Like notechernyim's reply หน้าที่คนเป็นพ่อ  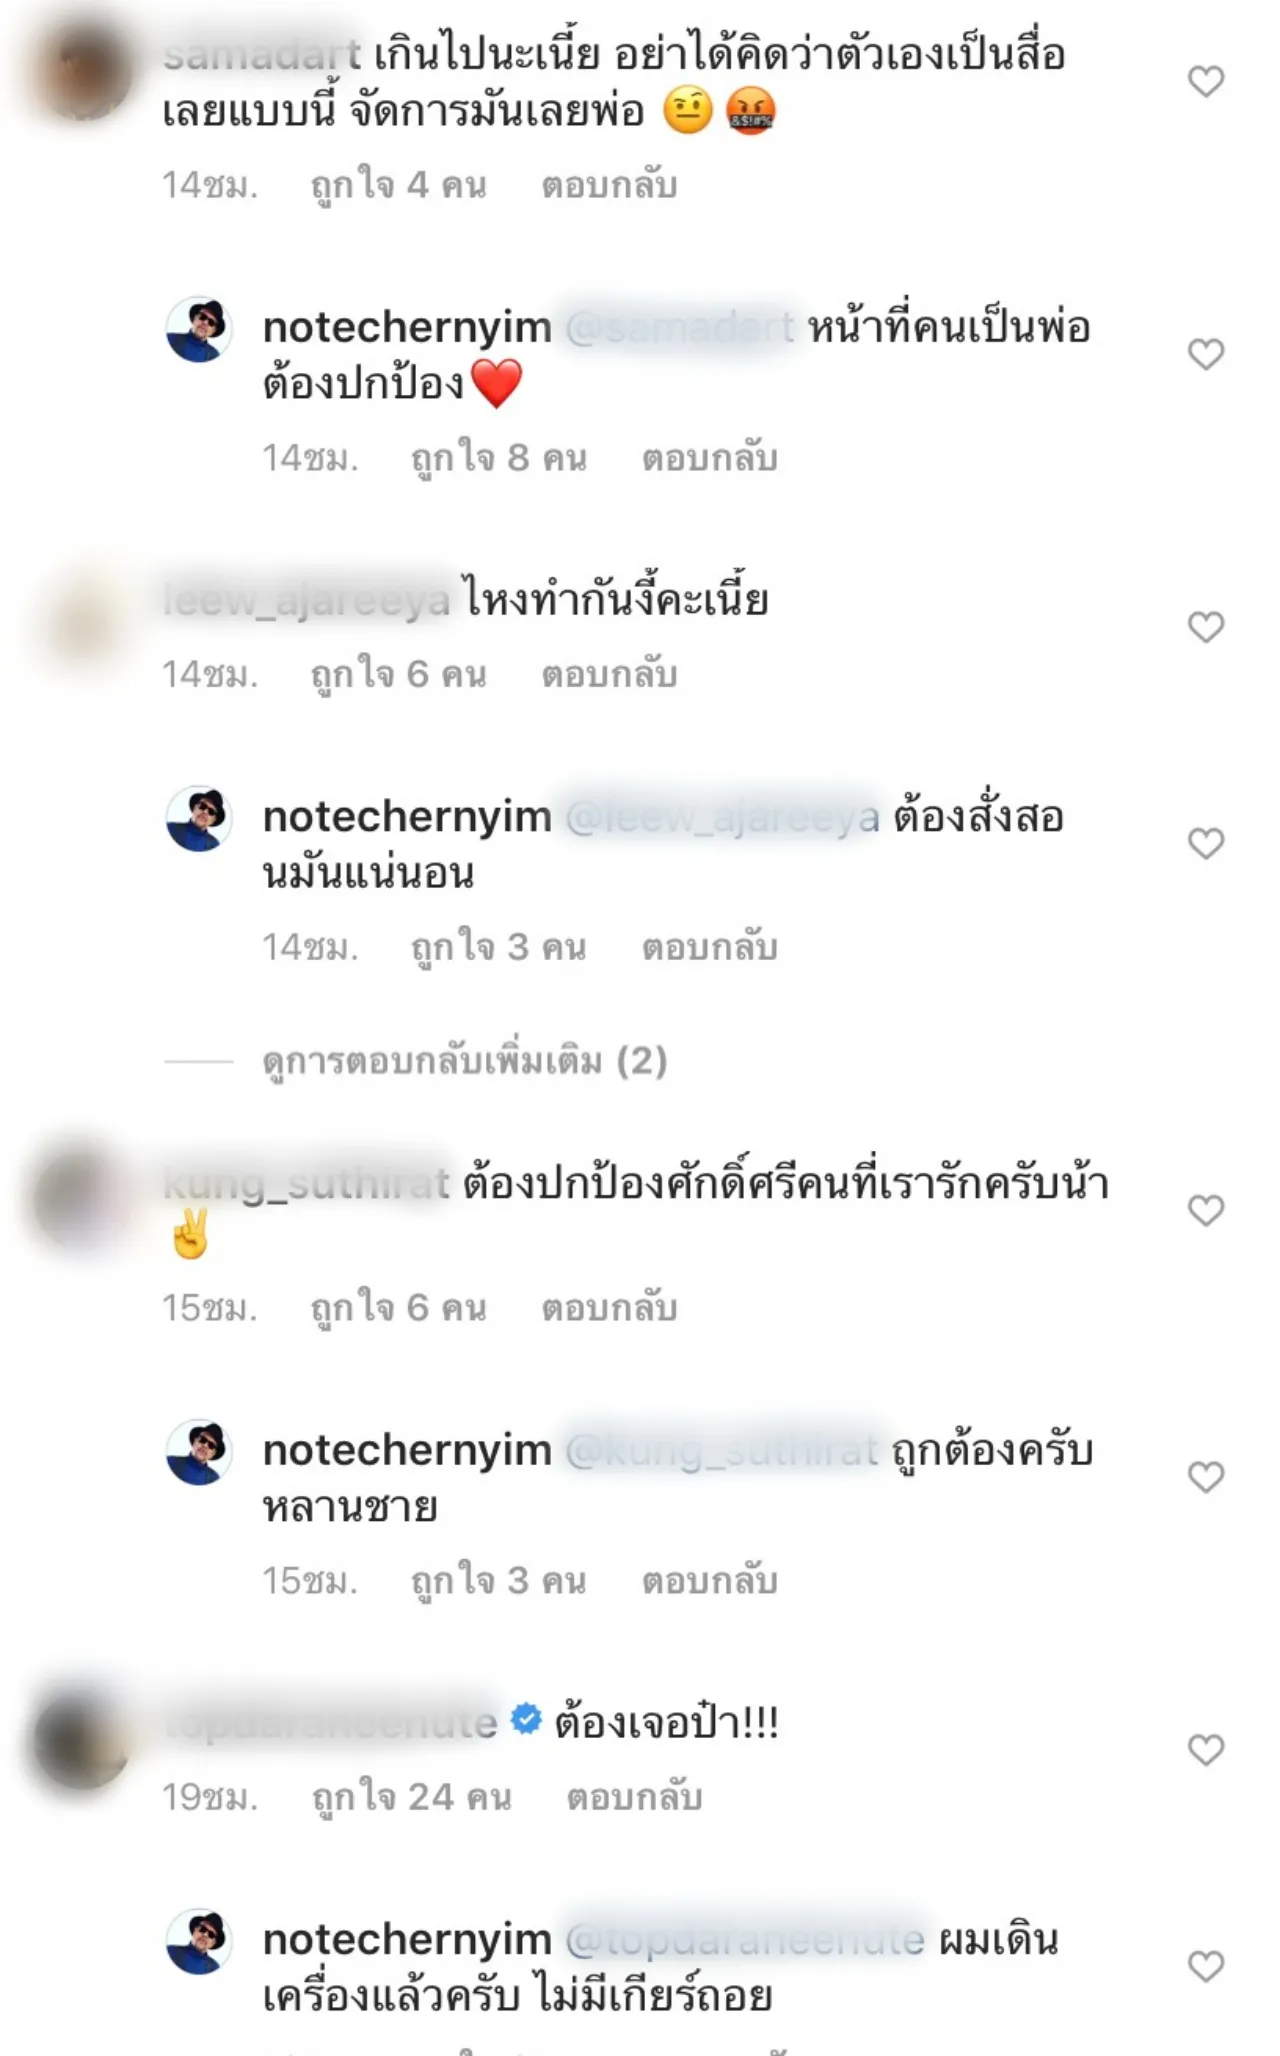tap(1206, 354)
